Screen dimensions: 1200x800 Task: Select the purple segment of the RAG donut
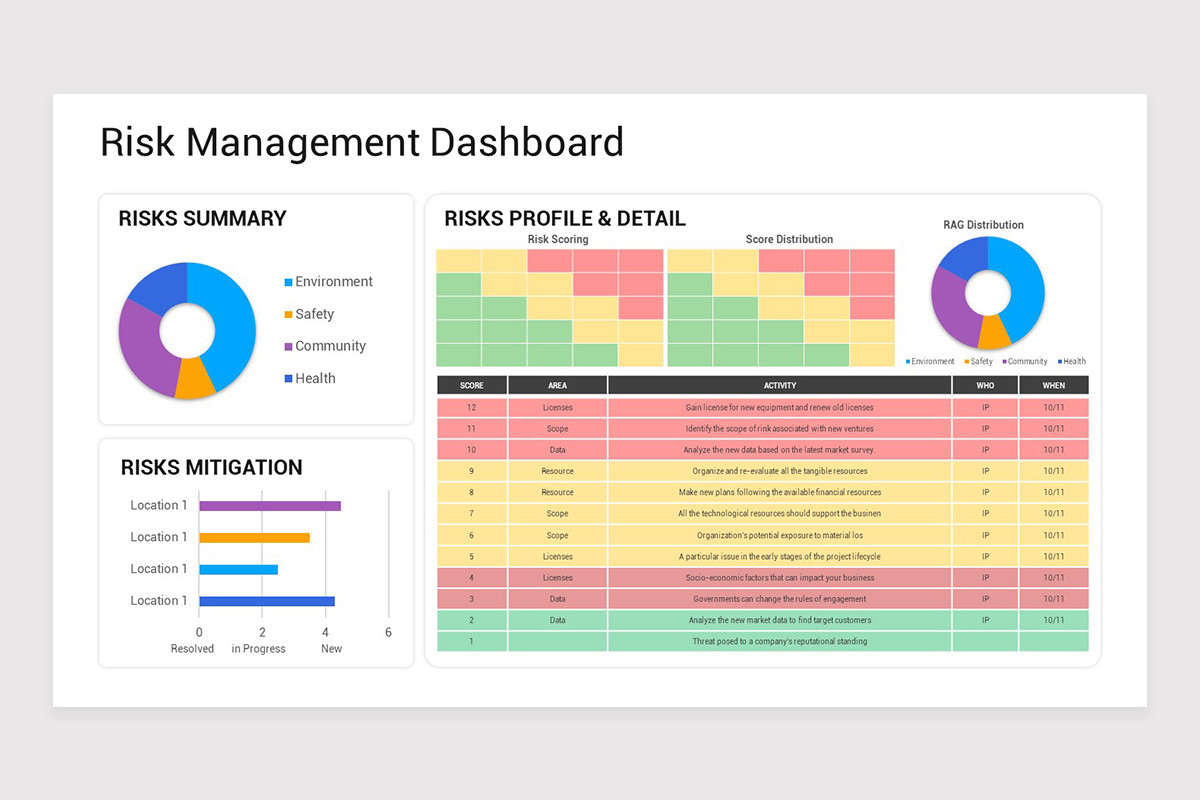click(x=950, y=300)
